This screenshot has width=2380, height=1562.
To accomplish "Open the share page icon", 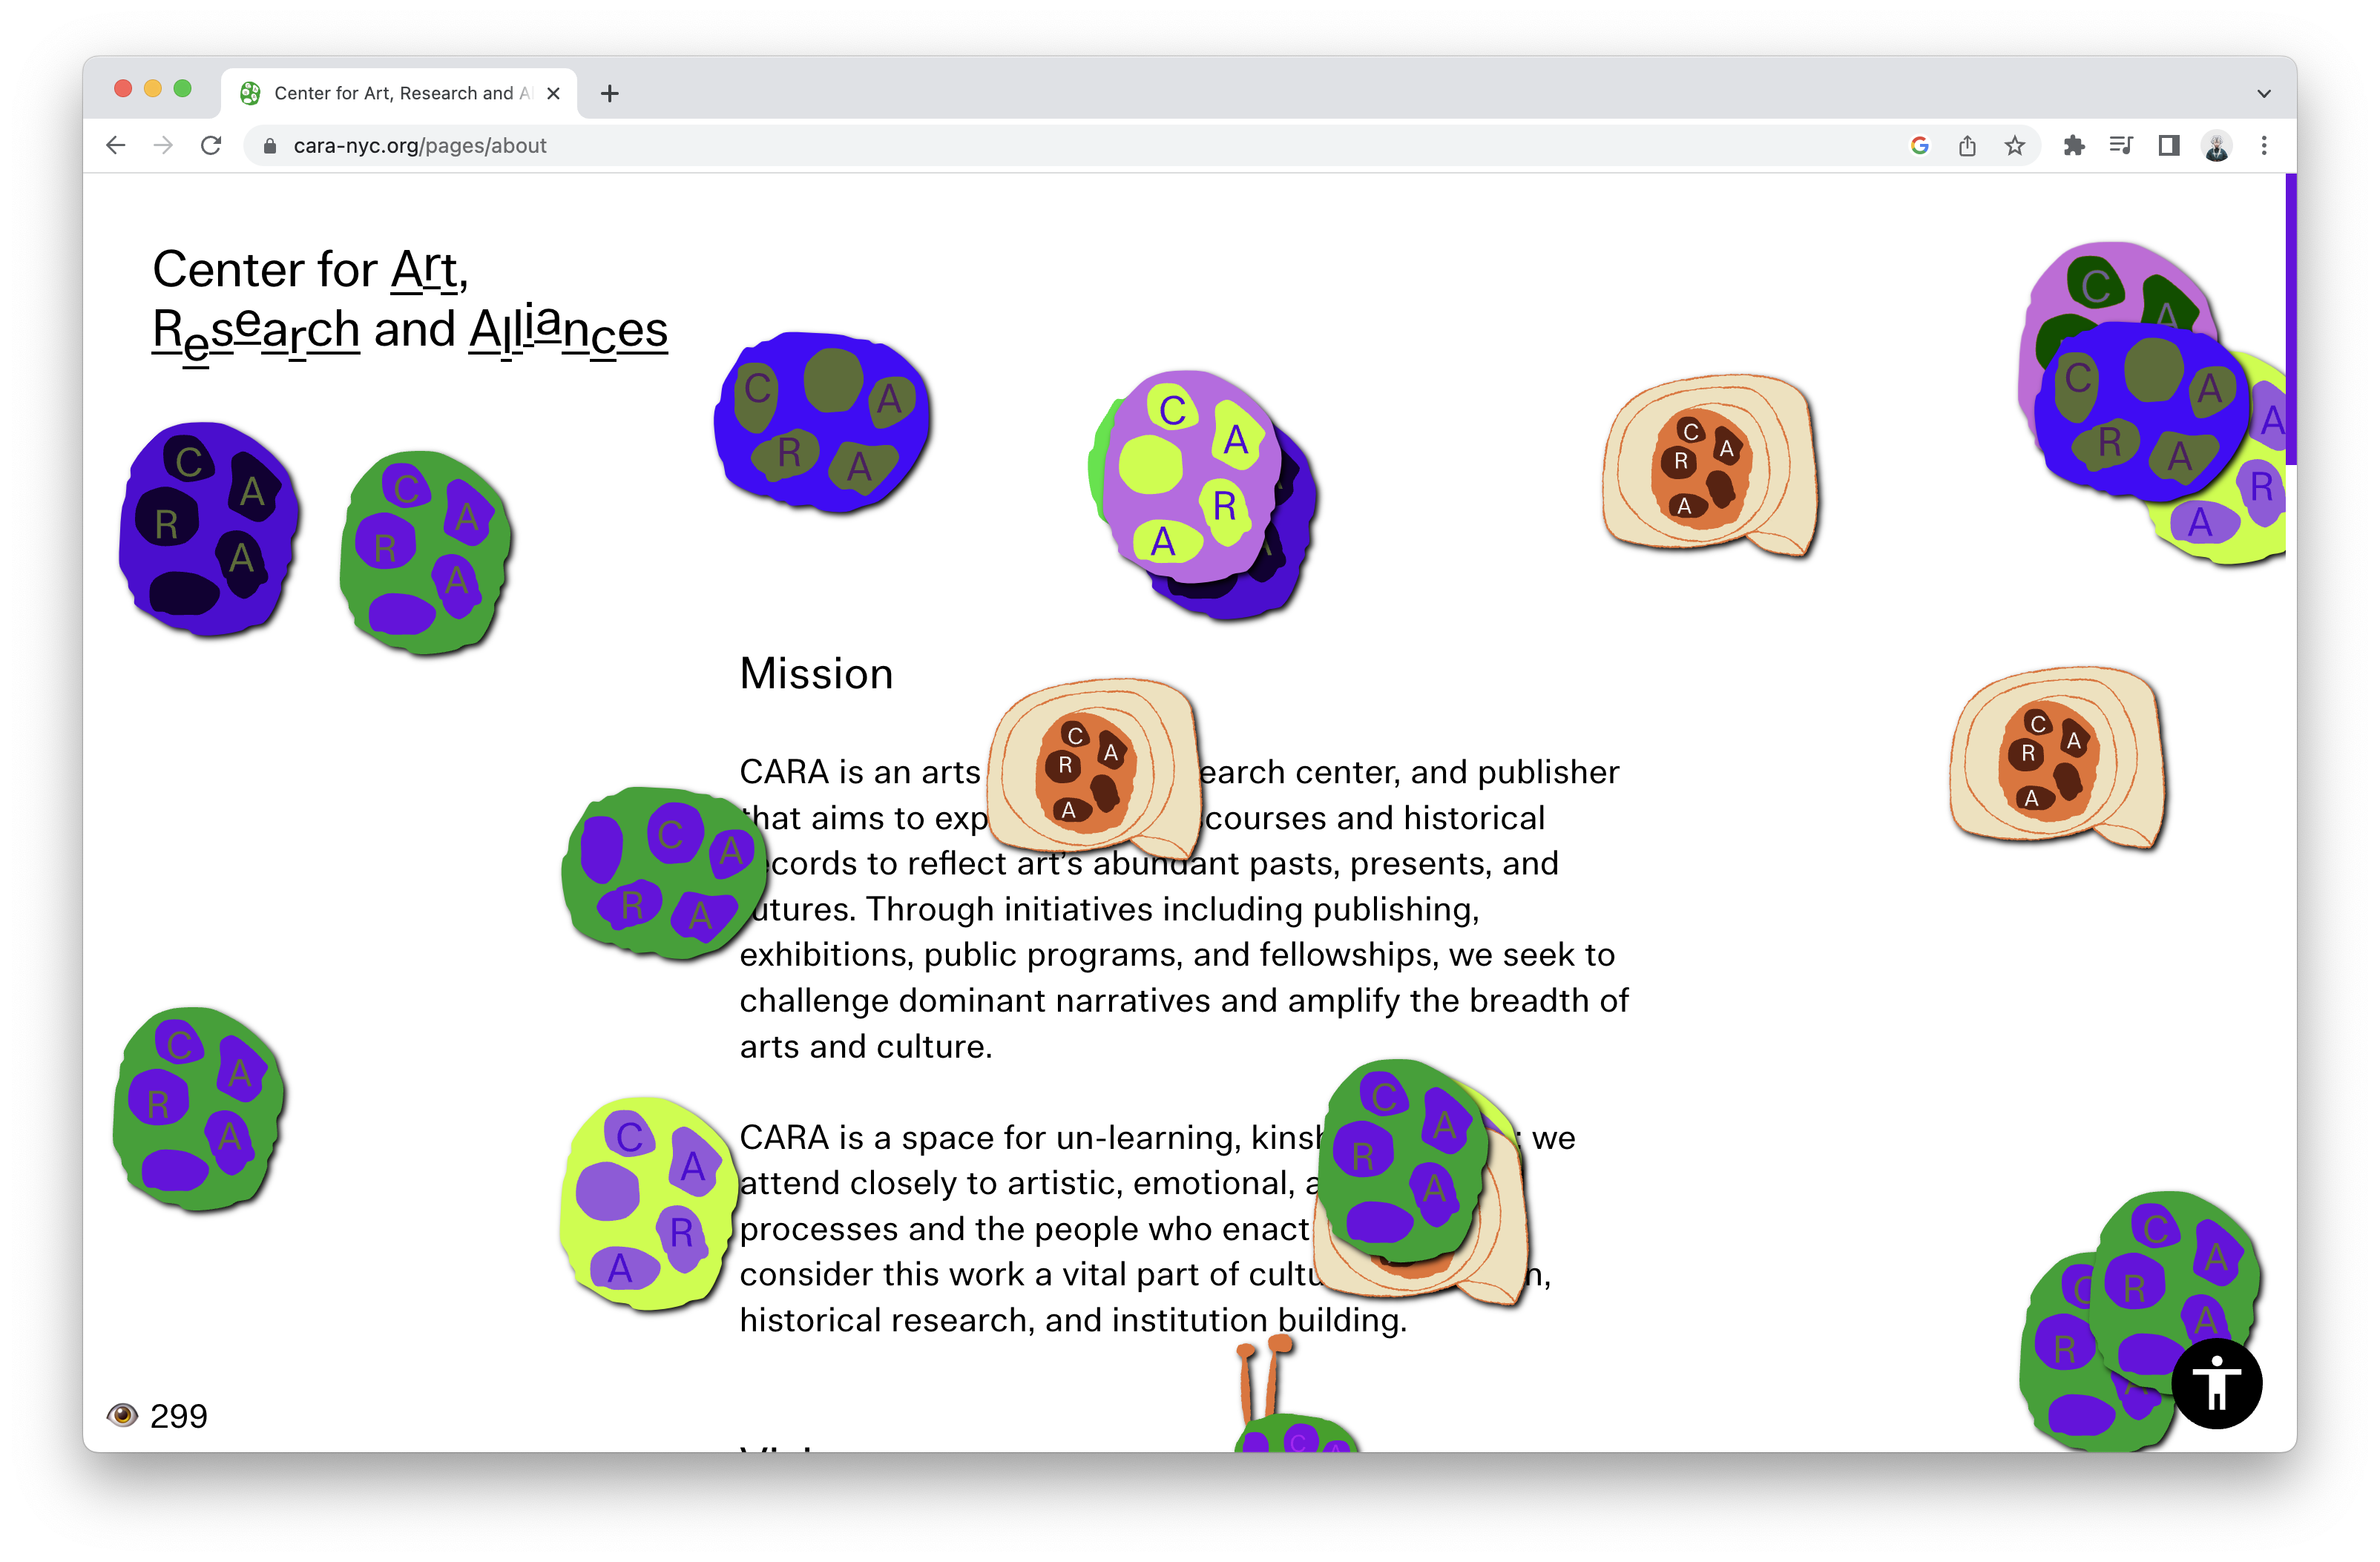I will click(1967, 146).
